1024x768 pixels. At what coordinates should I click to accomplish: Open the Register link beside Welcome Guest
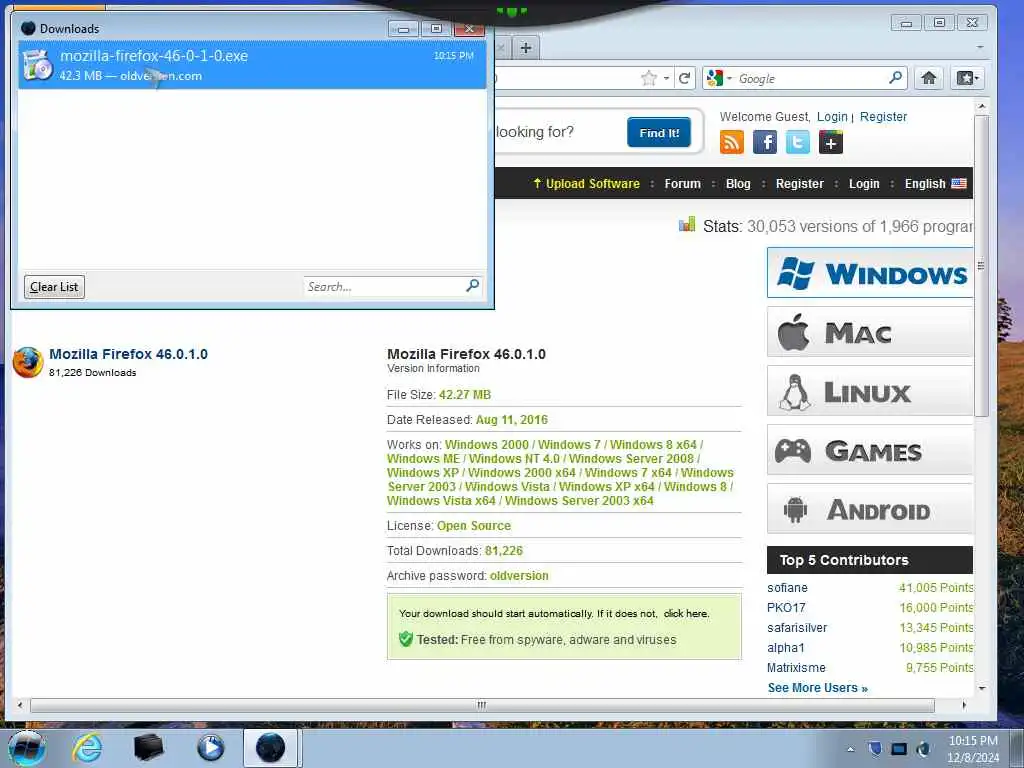tap(883, 116)
